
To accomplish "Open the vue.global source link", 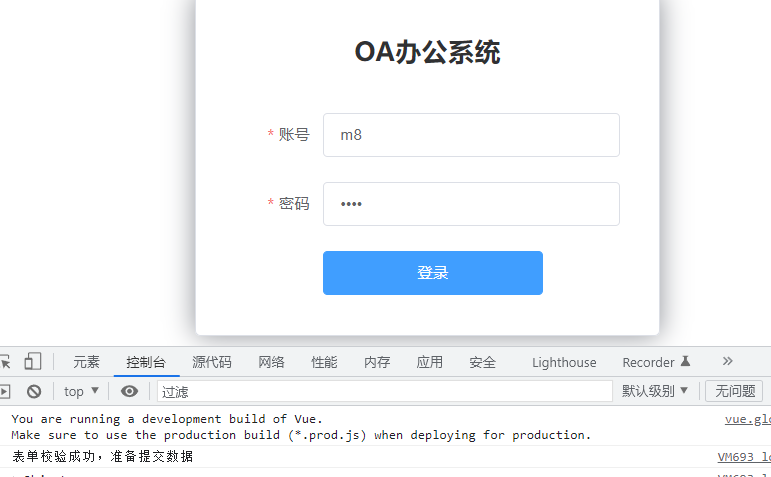I will (747, 419).
